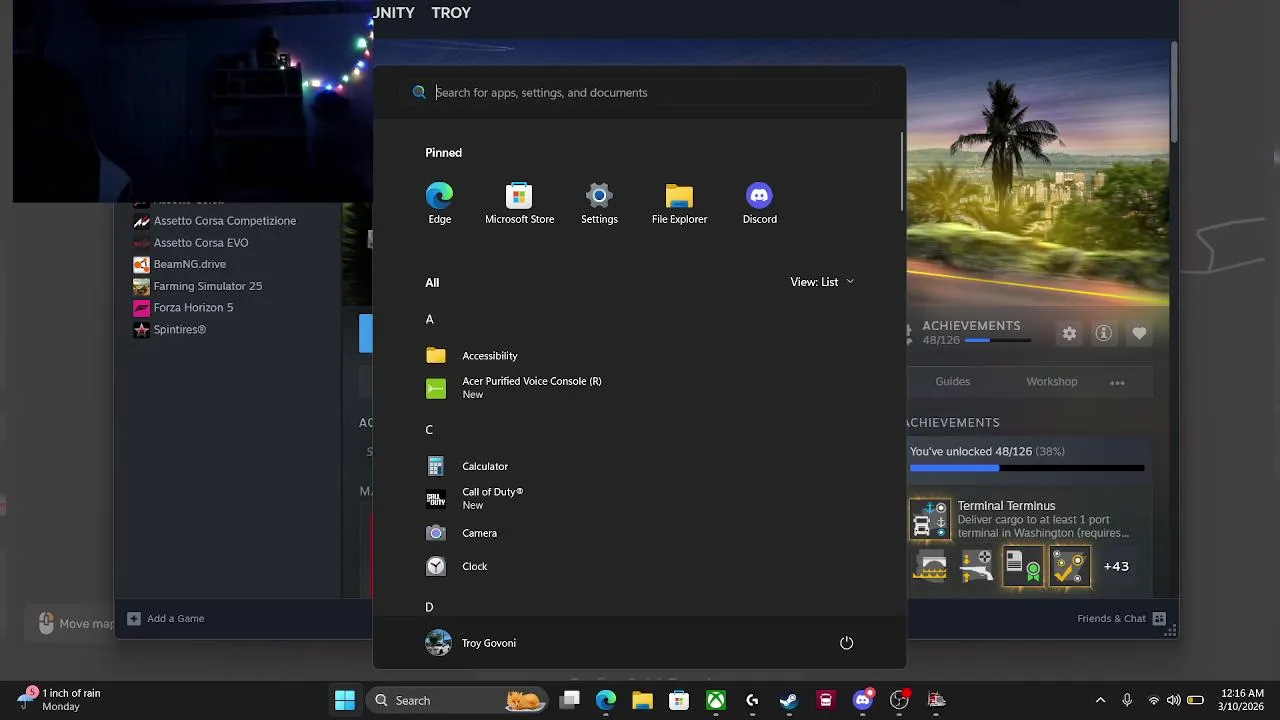Jump to letter D section header

point(430,607)
